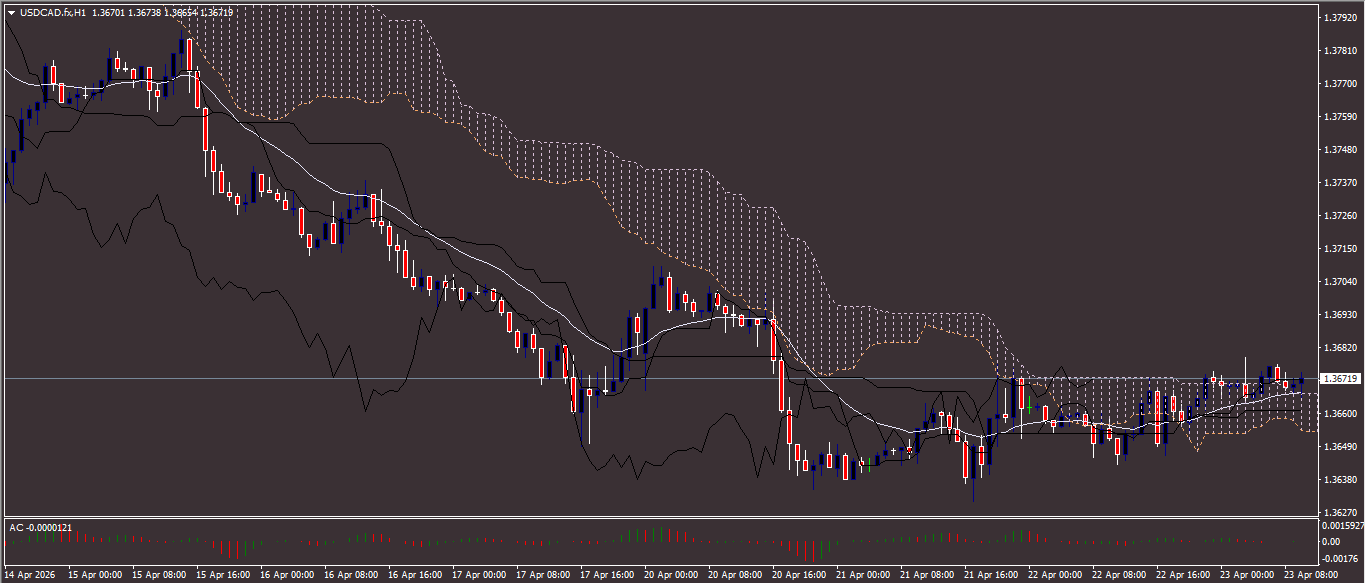The height and width of the screenshot is (583, 1366).
Task: Click the USDCAD.fx,H1 chart title label
Action: pos(55,14)
